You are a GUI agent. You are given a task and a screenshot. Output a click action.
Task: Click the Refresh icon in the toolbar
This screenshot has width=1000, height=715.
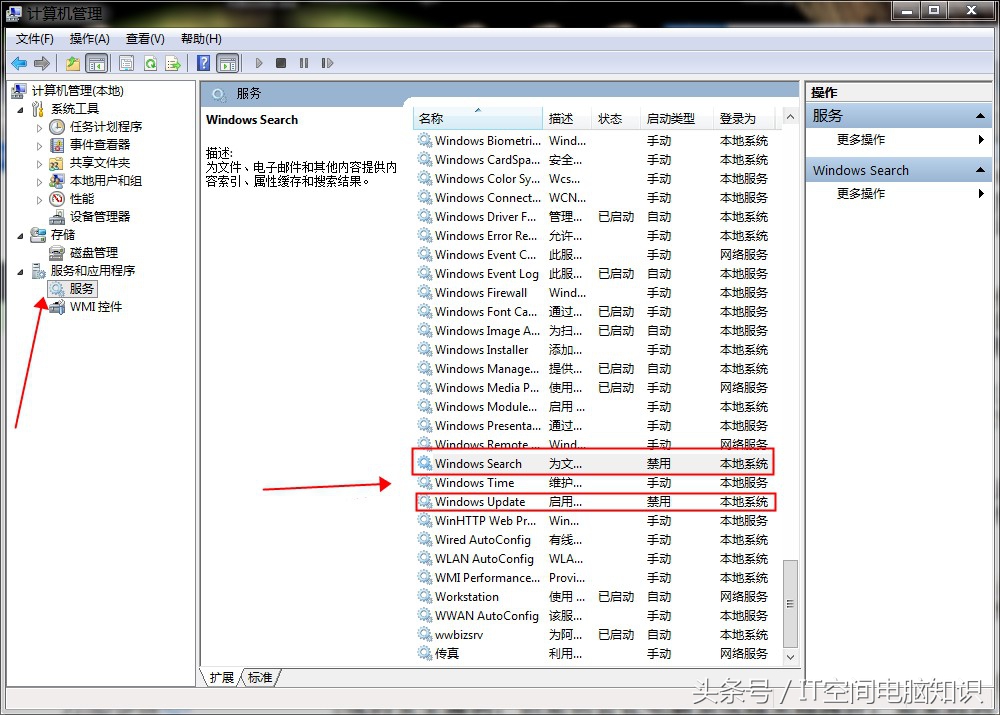pos(151,63)
